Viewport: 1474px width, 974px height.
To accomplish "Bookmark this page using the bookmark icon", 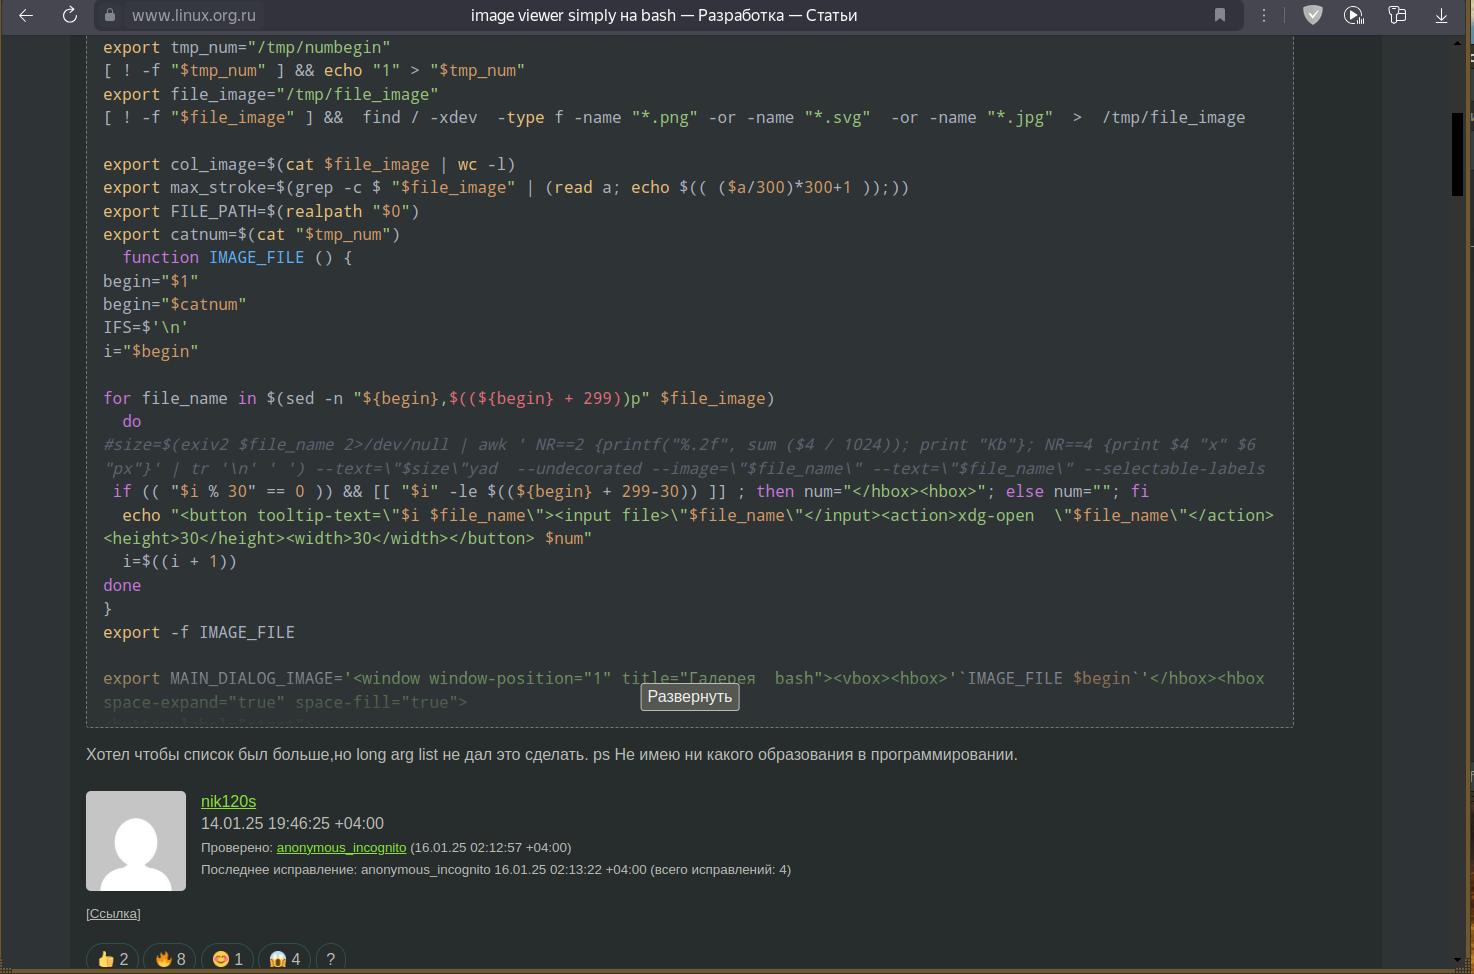I will click(x=1220, y=15).
